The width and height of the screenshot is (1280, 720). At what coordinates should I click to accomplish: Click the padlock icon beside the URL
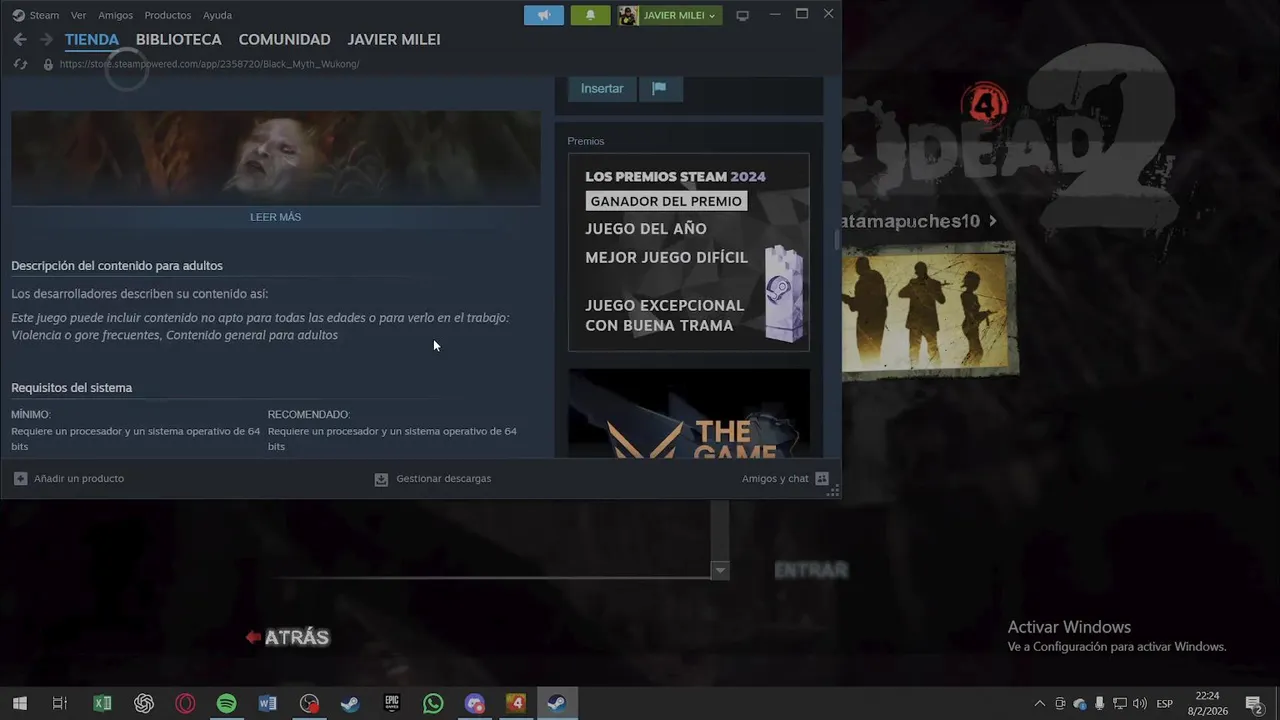pos(47,64)
